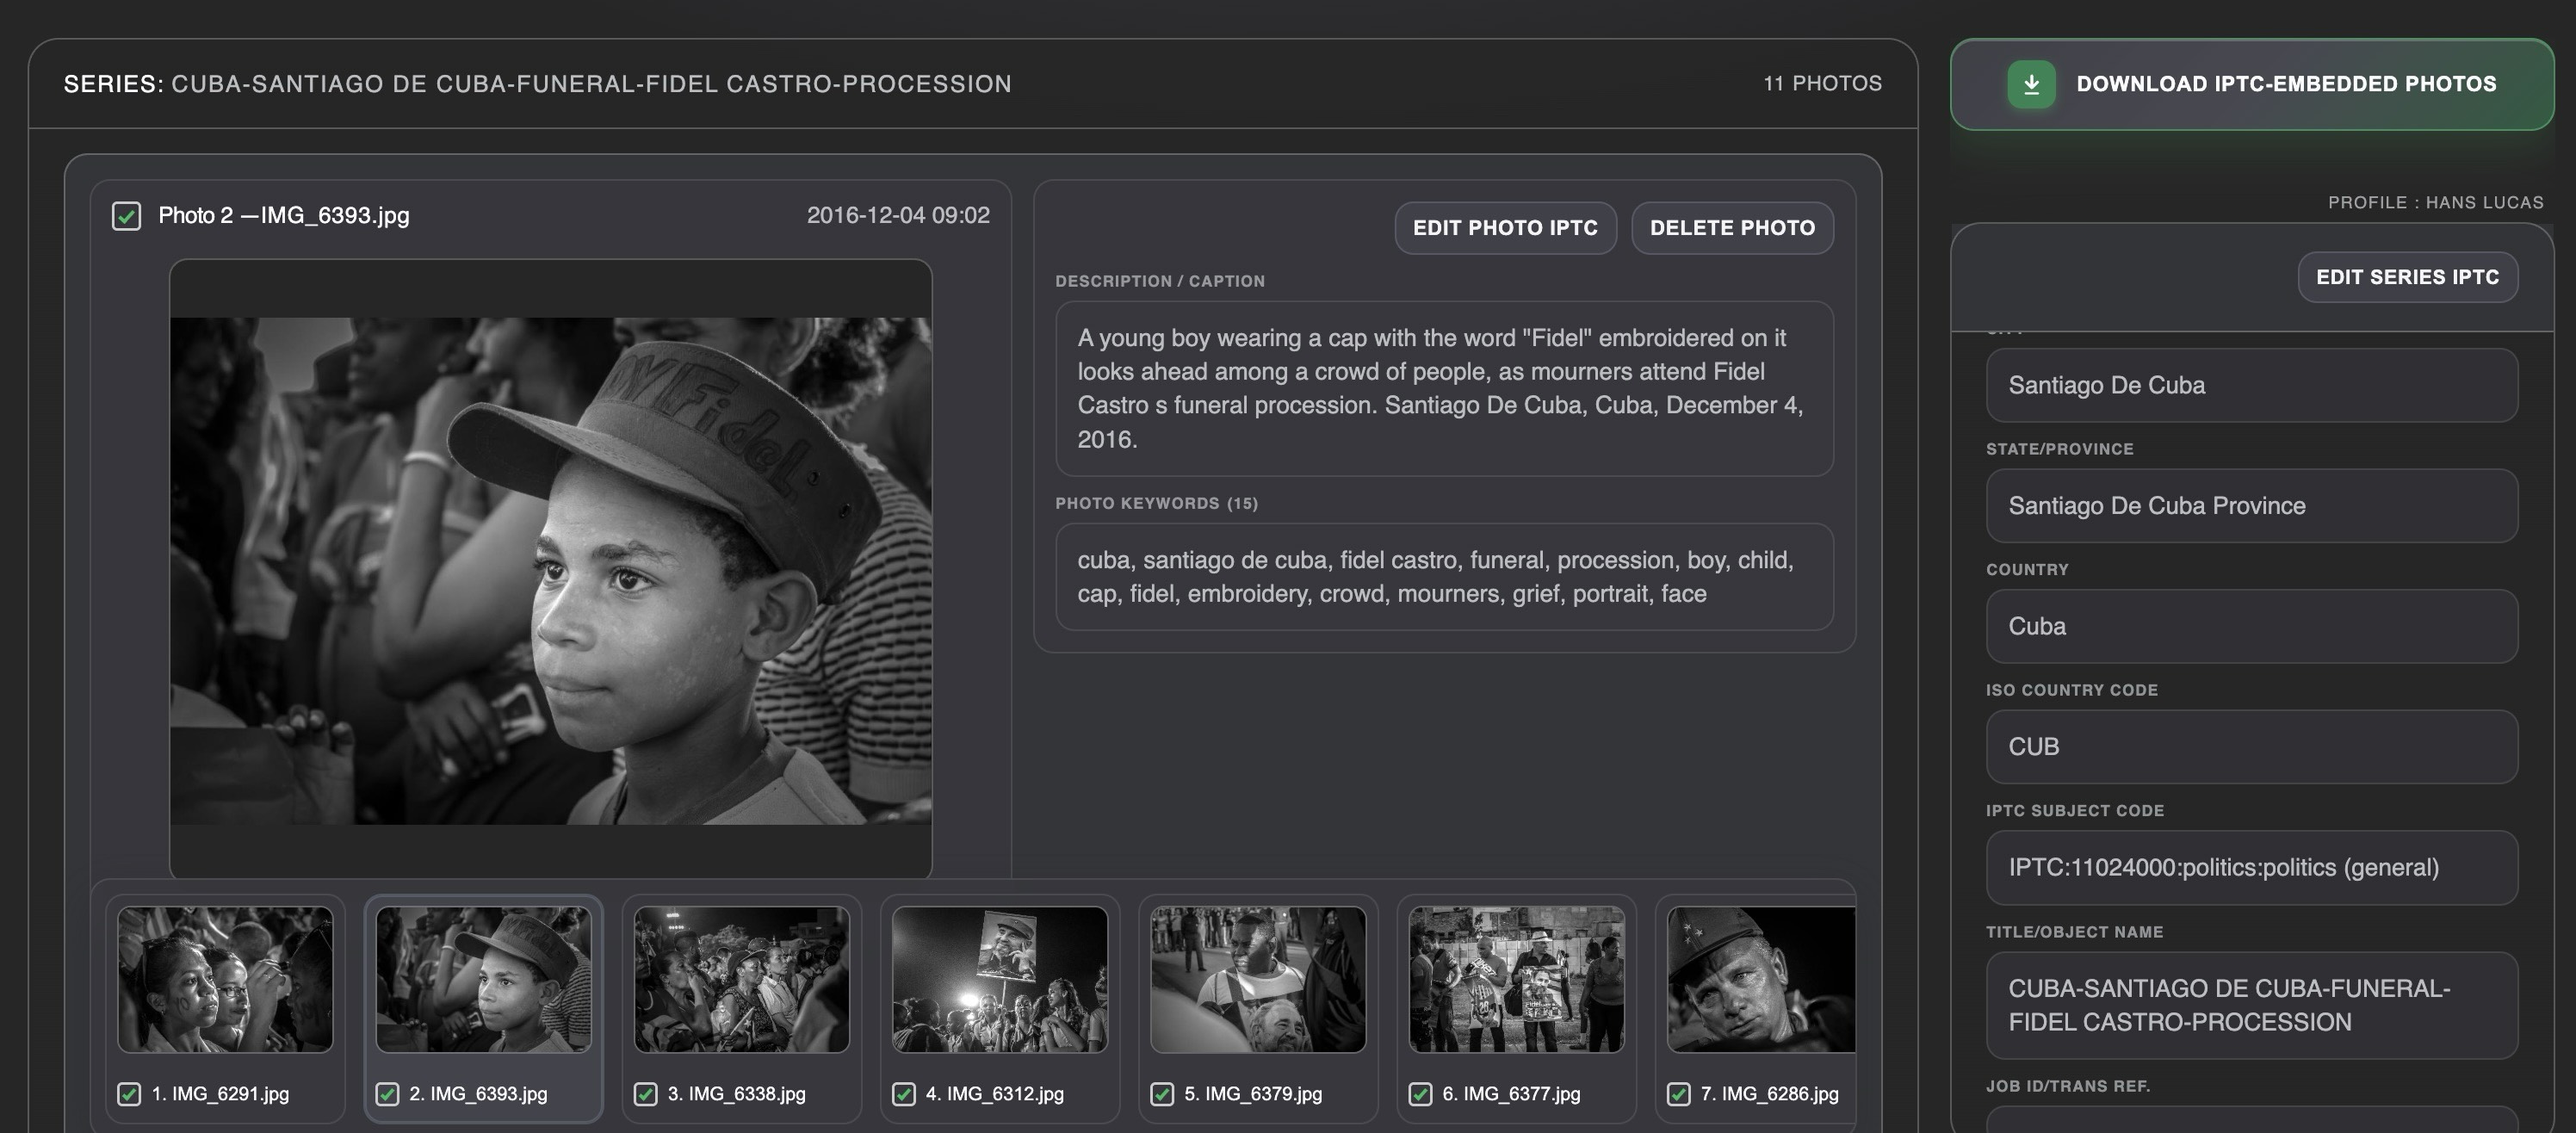This screenshot has height=1133, width=2576.
Task: Open the thumbnail showing a raised portrait
Action: pyautogui.click(x=999, y=979)
